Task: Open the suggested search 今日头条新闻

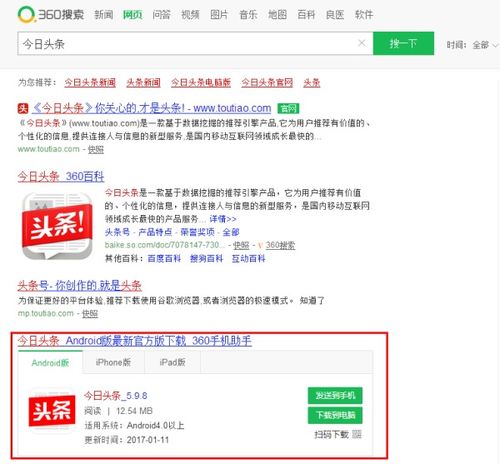Action: point(90,82)
